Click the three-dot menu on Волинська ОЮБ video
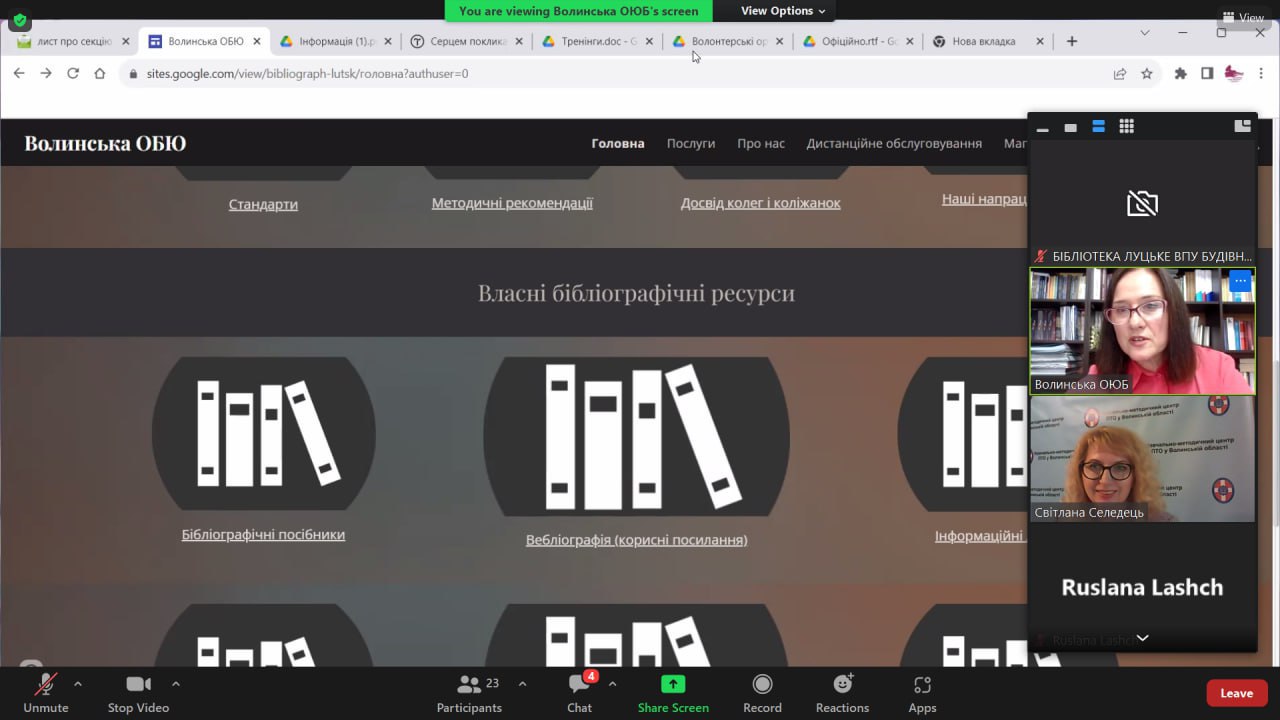This screenshot has height=720, width=1280. (1240, 282)
